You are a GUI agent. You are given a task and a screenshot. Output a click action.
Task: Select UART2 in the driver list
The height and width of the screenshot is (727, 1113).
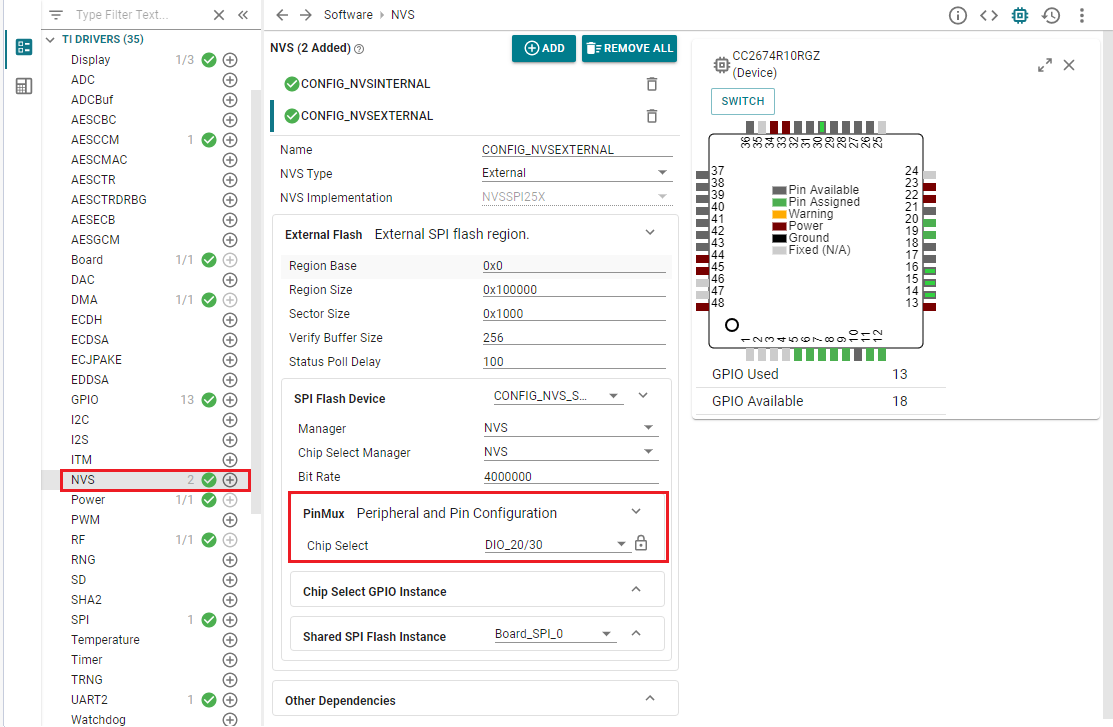[x=89, y=700]
